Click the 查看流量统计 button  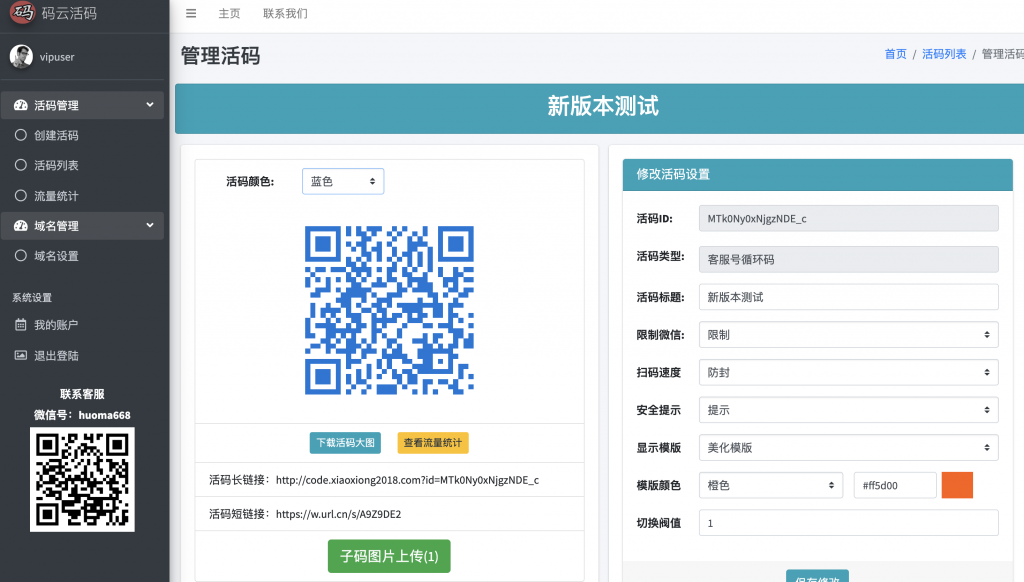[x=433, y=443]
